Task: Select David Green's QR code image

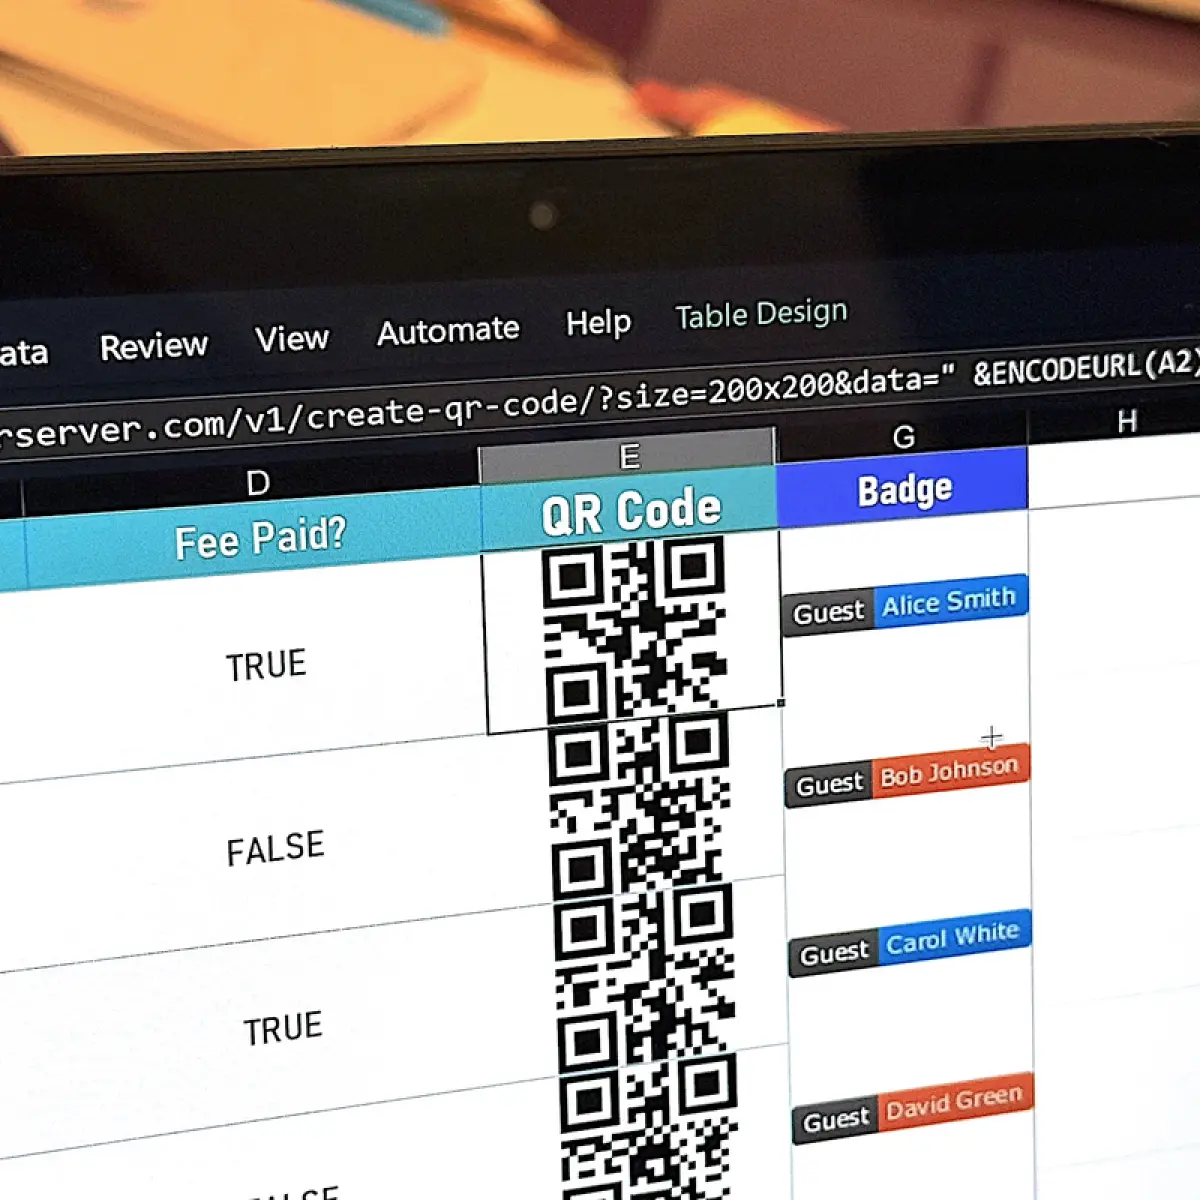Action: tap(651, 1125)
